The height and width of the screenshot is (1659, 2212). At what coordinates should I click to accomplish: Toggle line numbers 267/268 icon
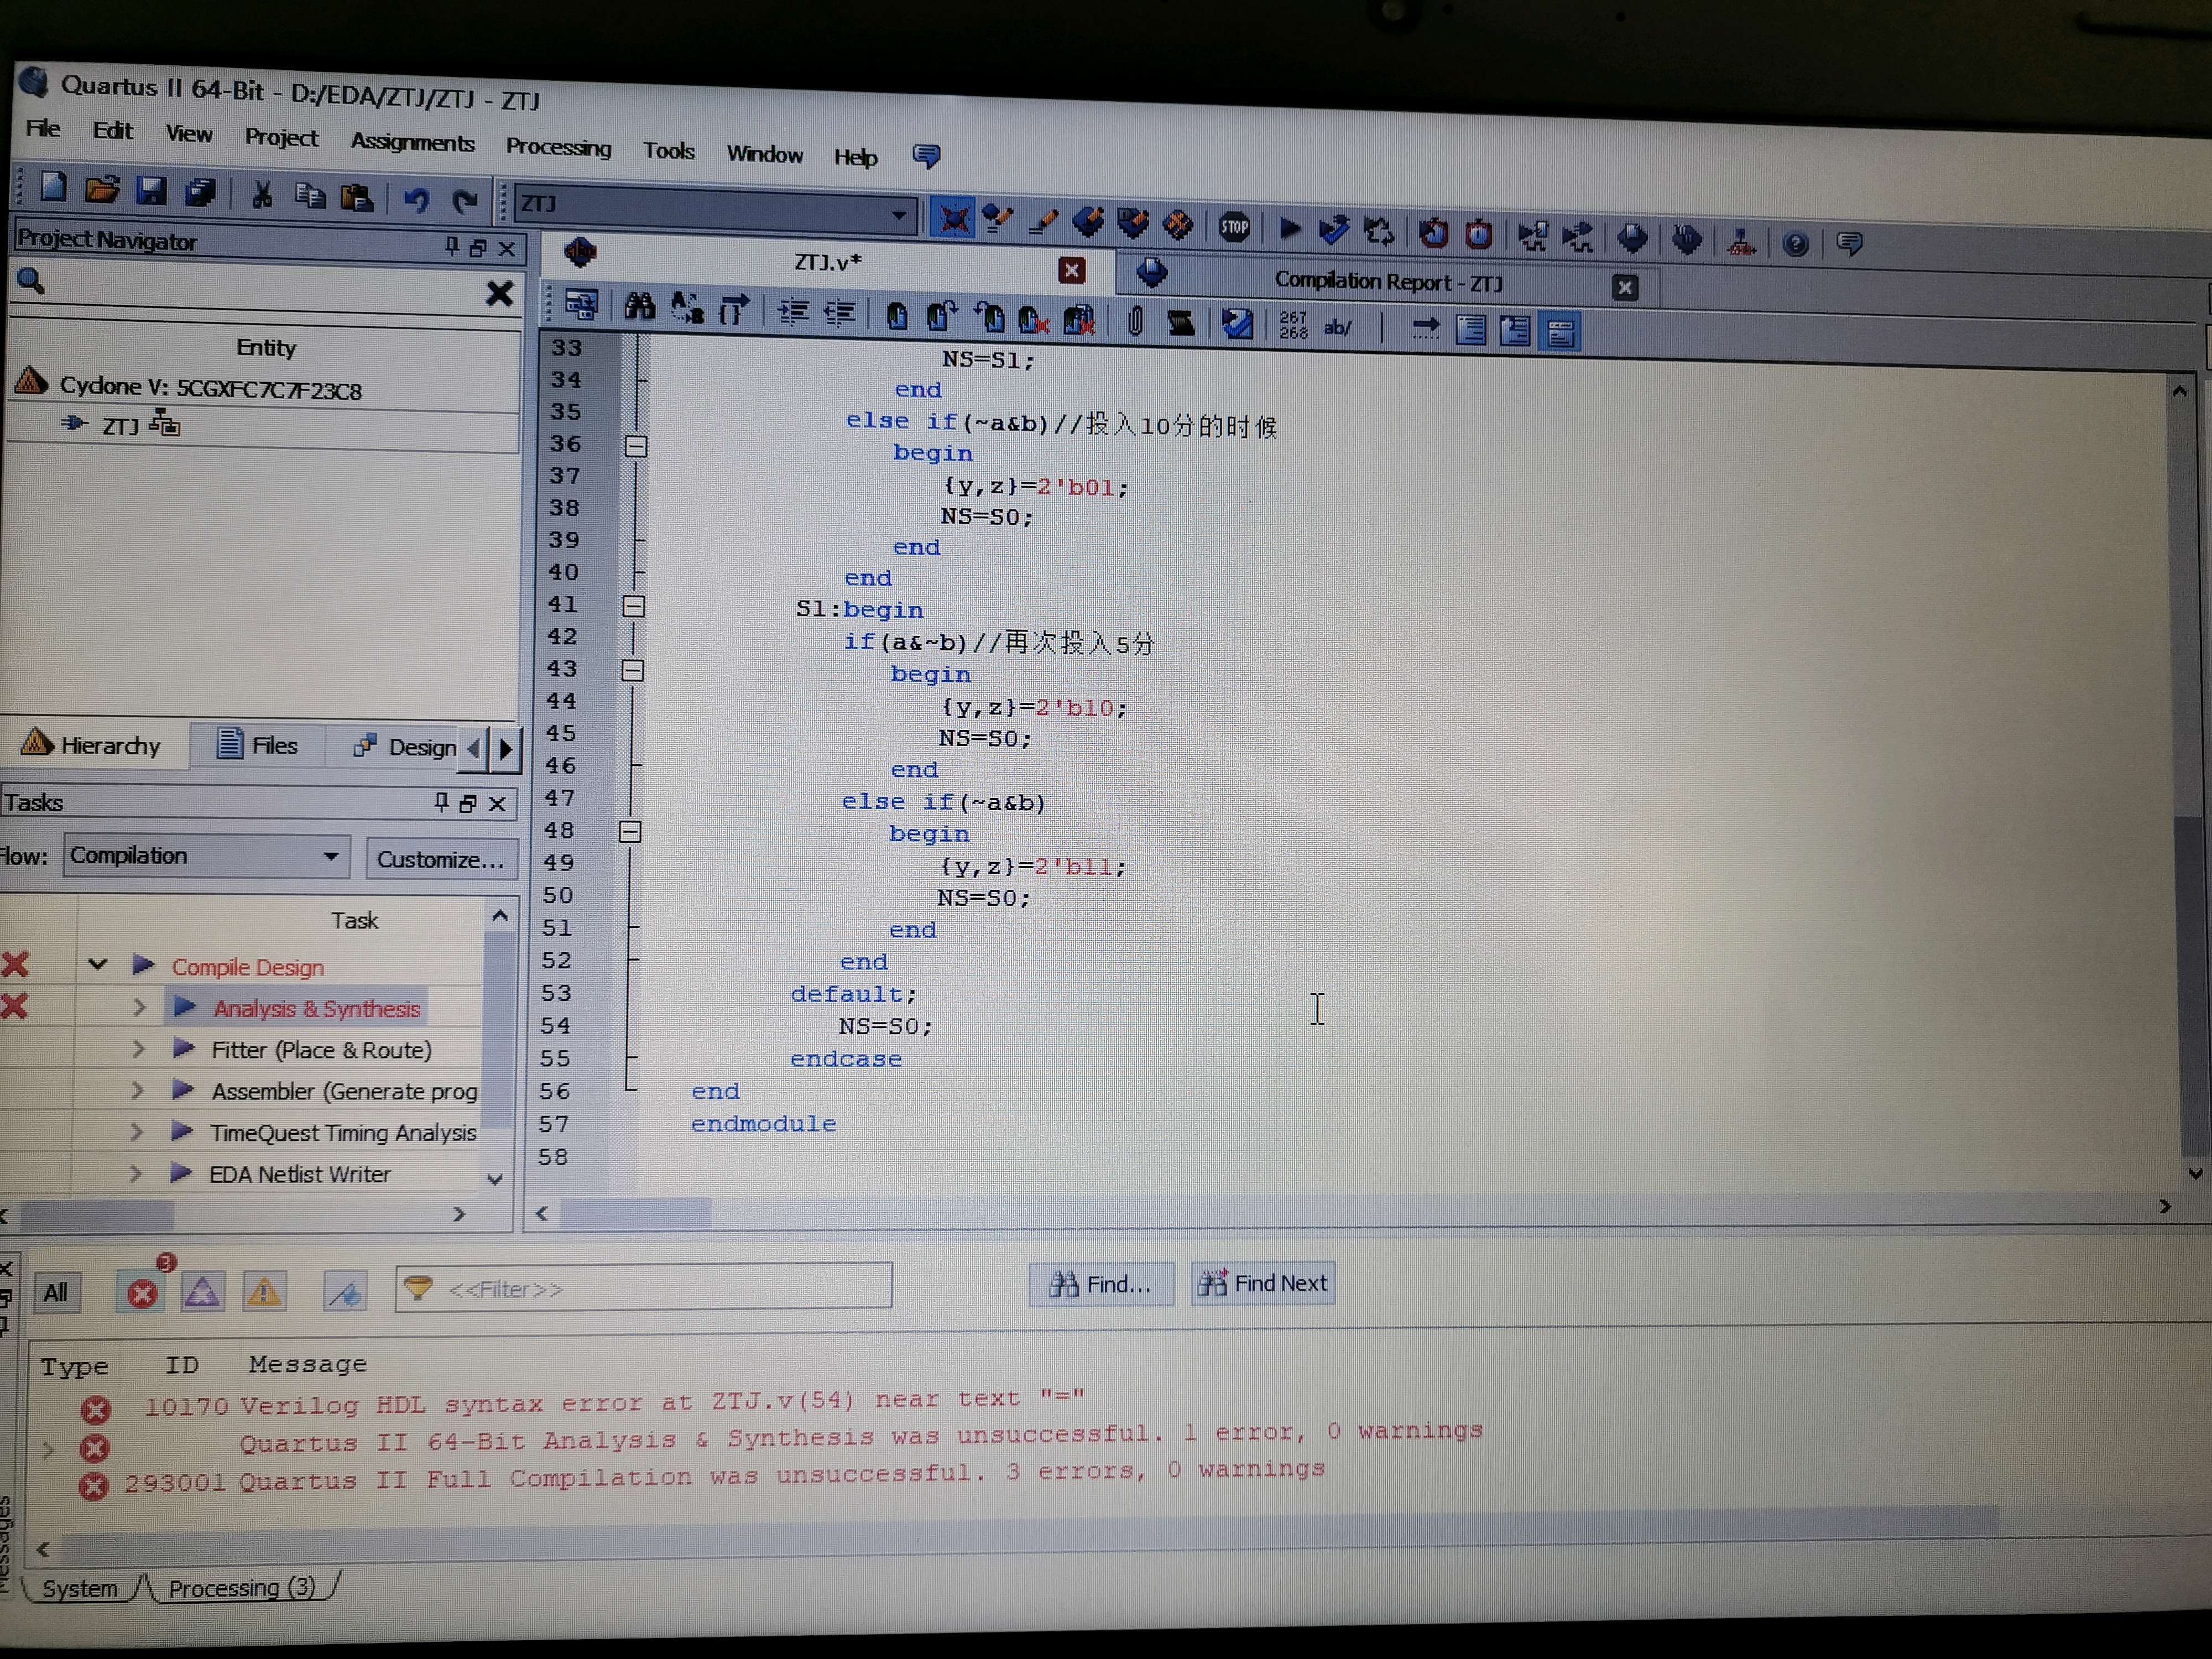click(x=1292, y=324)
